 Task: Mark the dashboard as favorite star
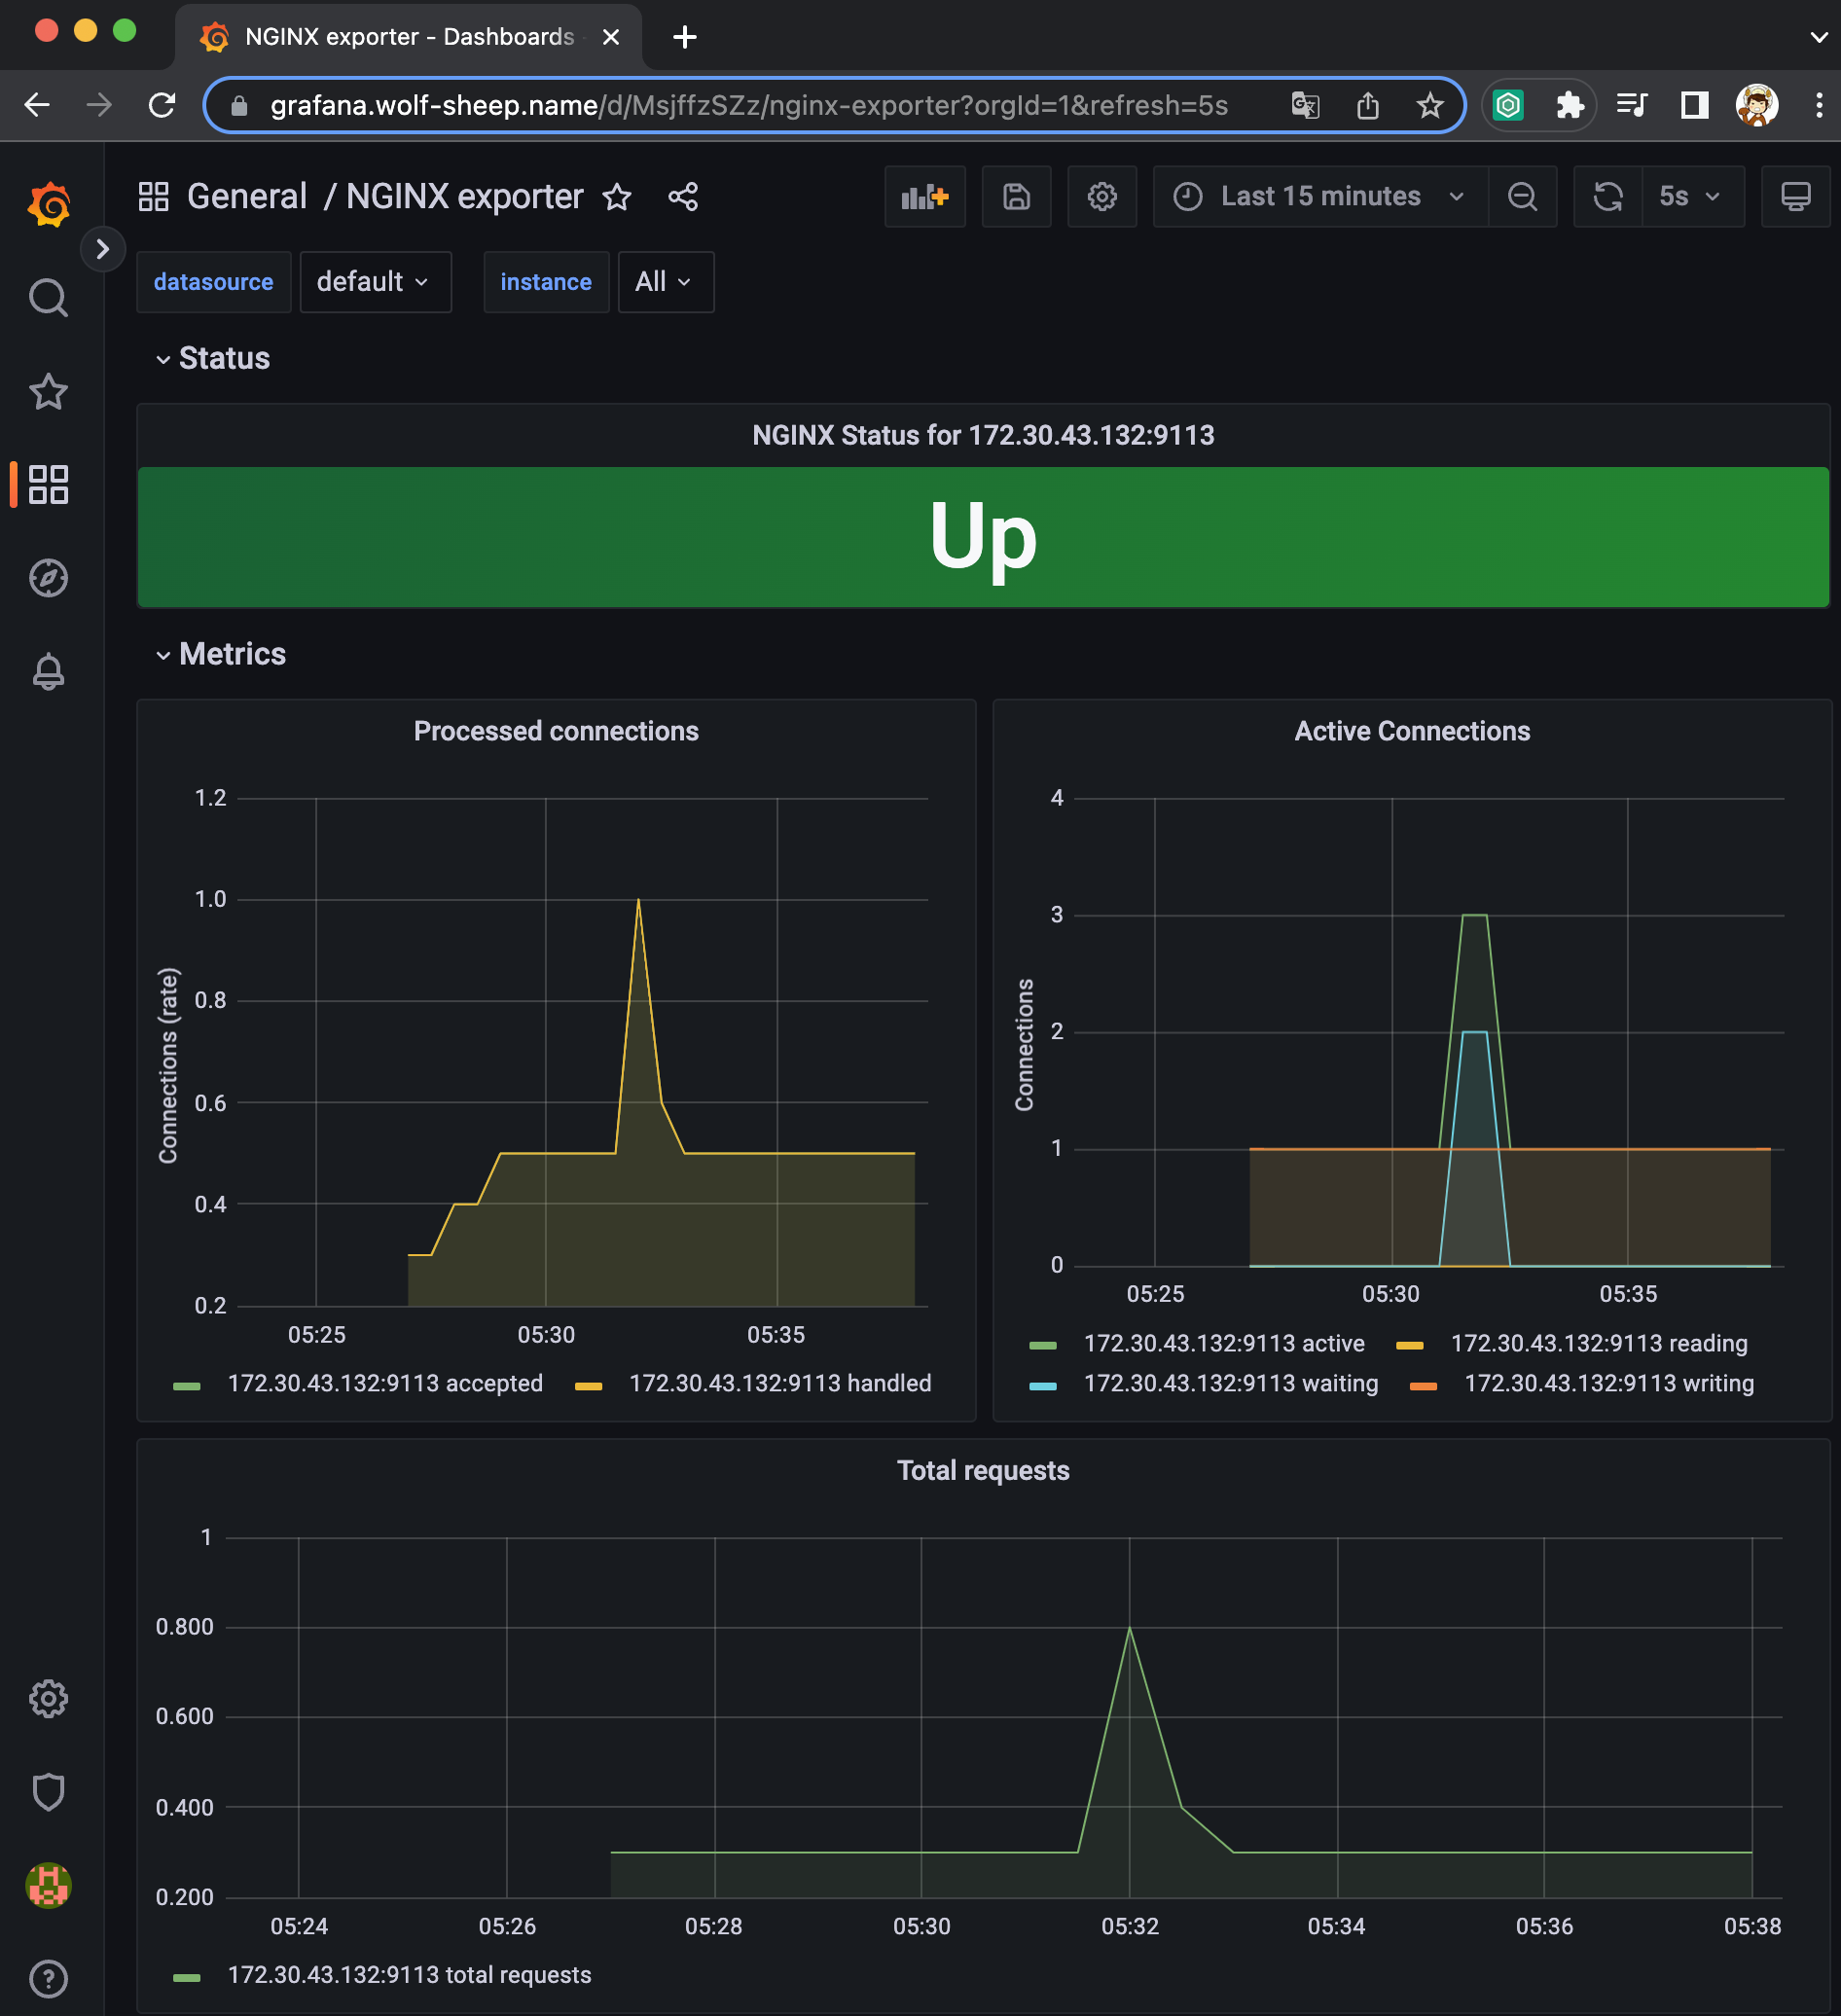point(617,197)
